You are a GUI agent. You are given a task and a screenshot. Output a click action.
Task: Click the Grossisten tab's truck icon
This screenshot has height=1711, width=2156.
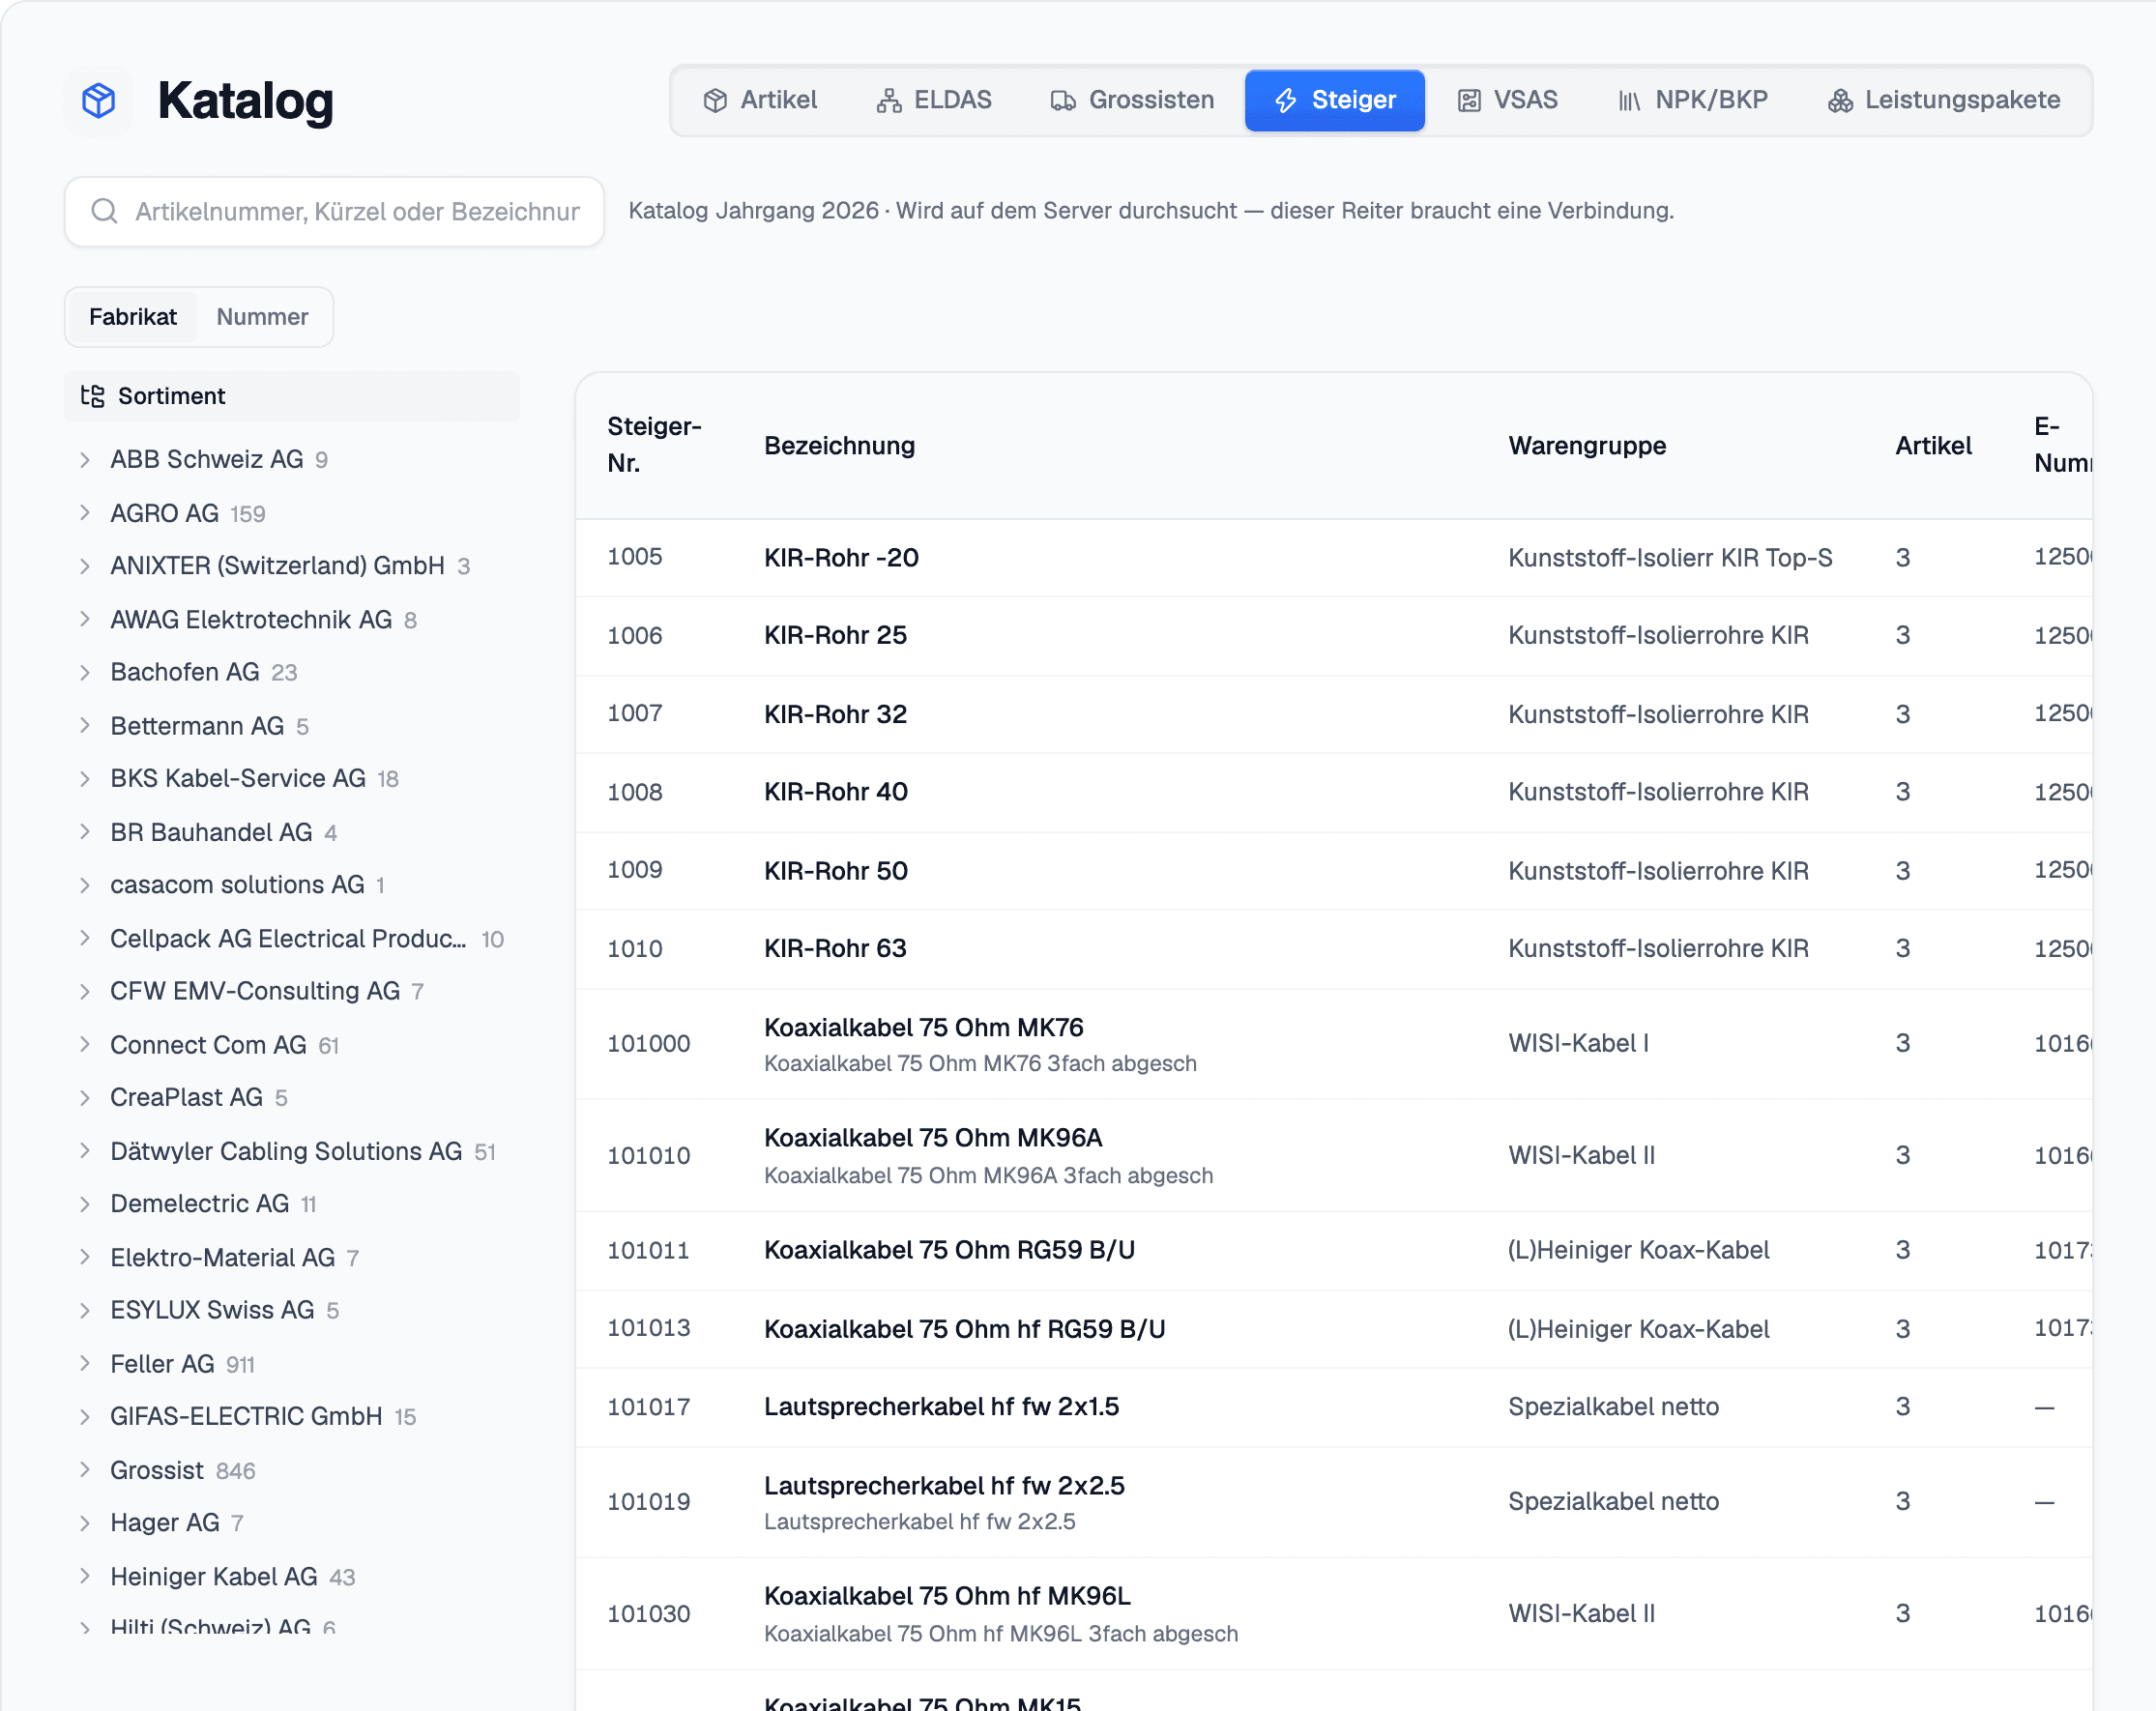coord(1063,101)
